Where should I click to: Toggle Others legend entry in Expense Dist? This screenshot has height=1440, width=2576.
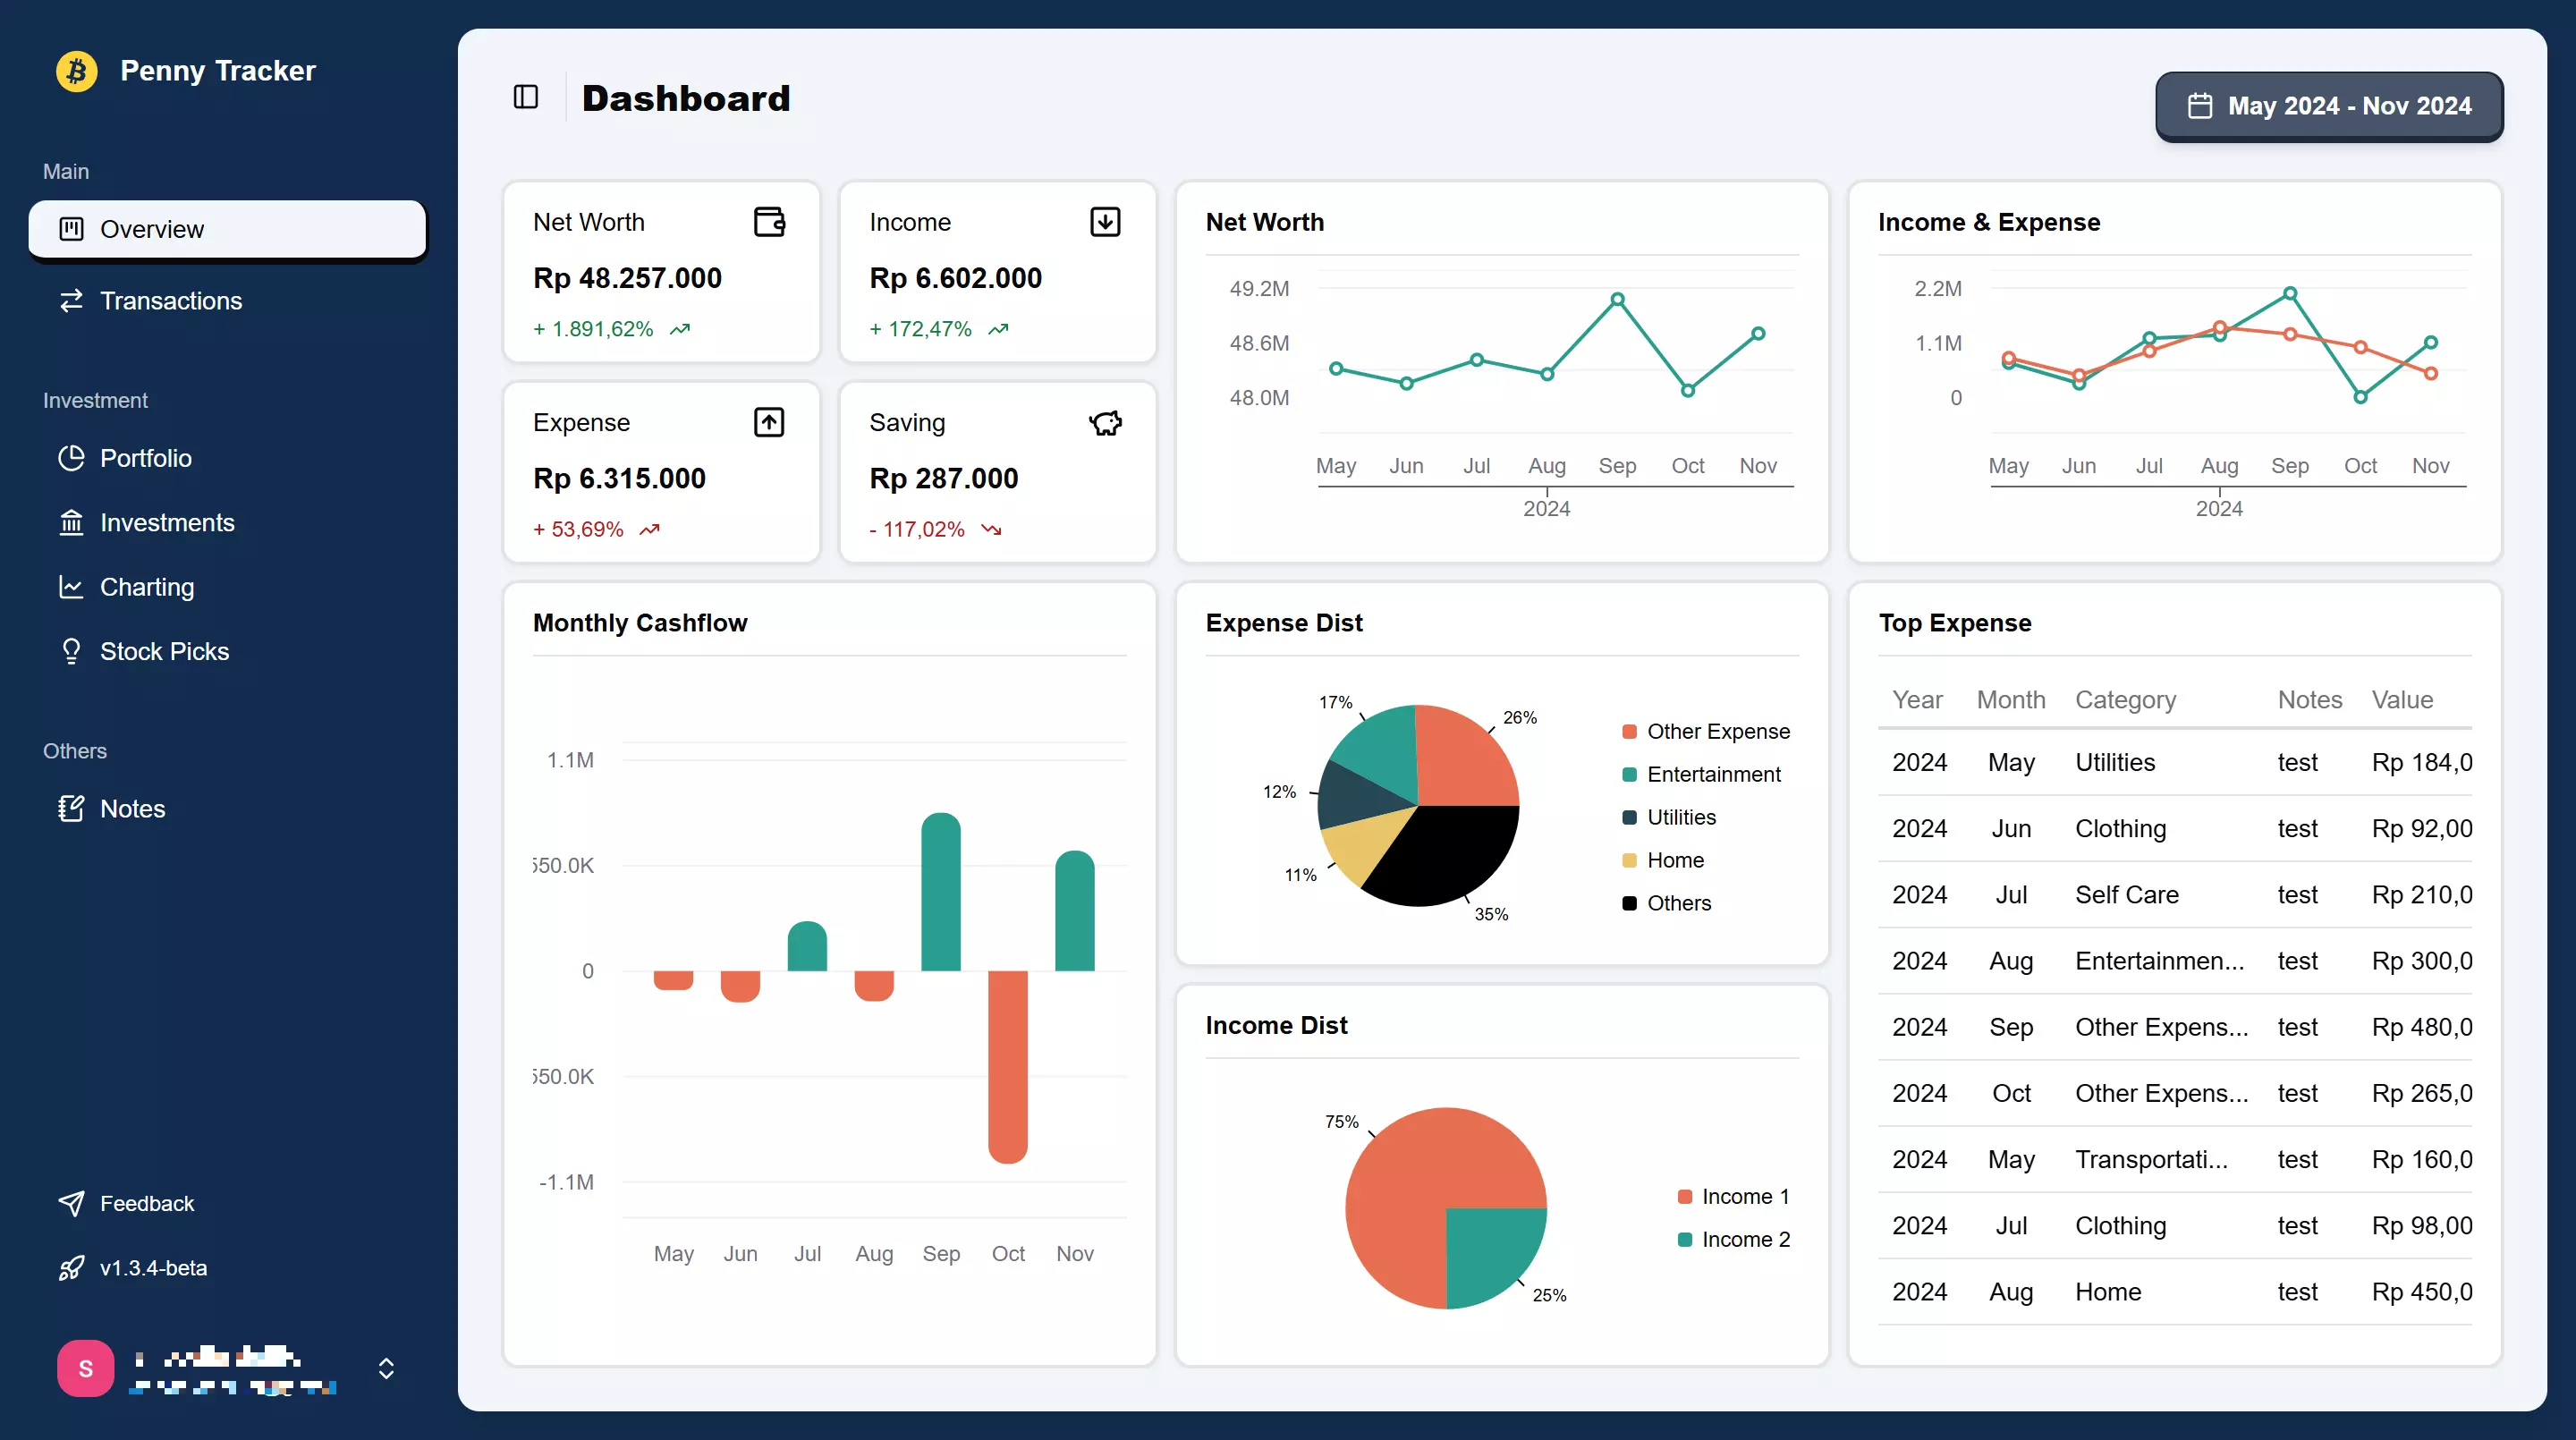(x=1666, y=903)
